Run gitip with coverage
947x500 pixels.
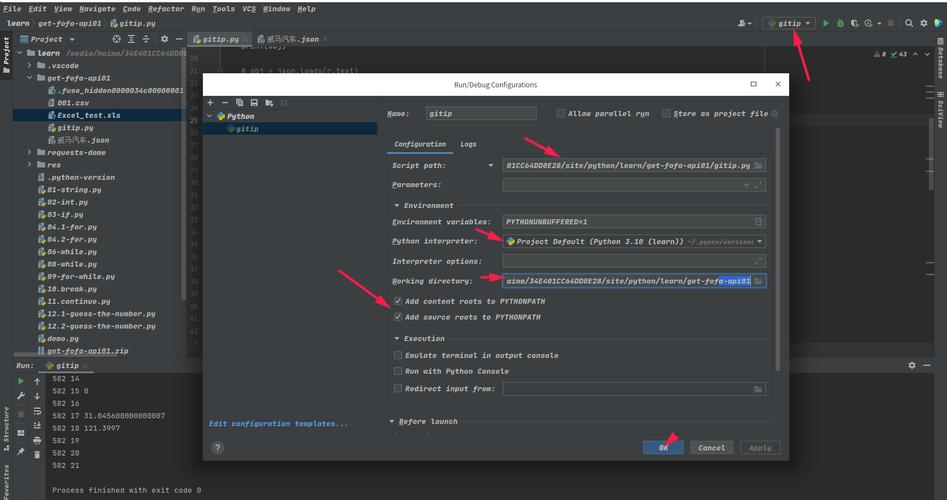[x=855, y=23]
